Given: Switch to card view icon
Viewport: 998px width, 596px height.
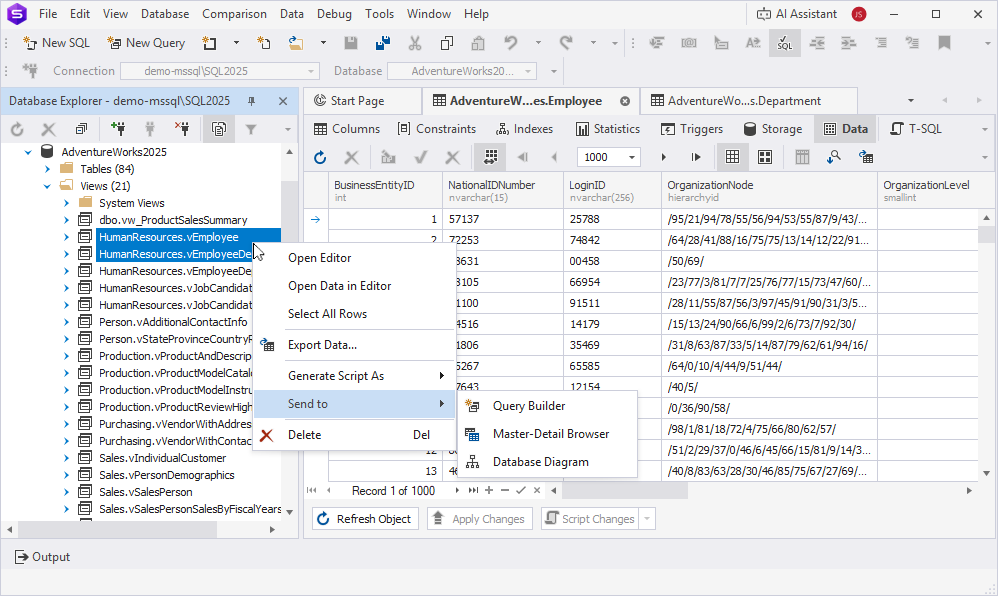Looking at the screenshot, I should [765, 157].
